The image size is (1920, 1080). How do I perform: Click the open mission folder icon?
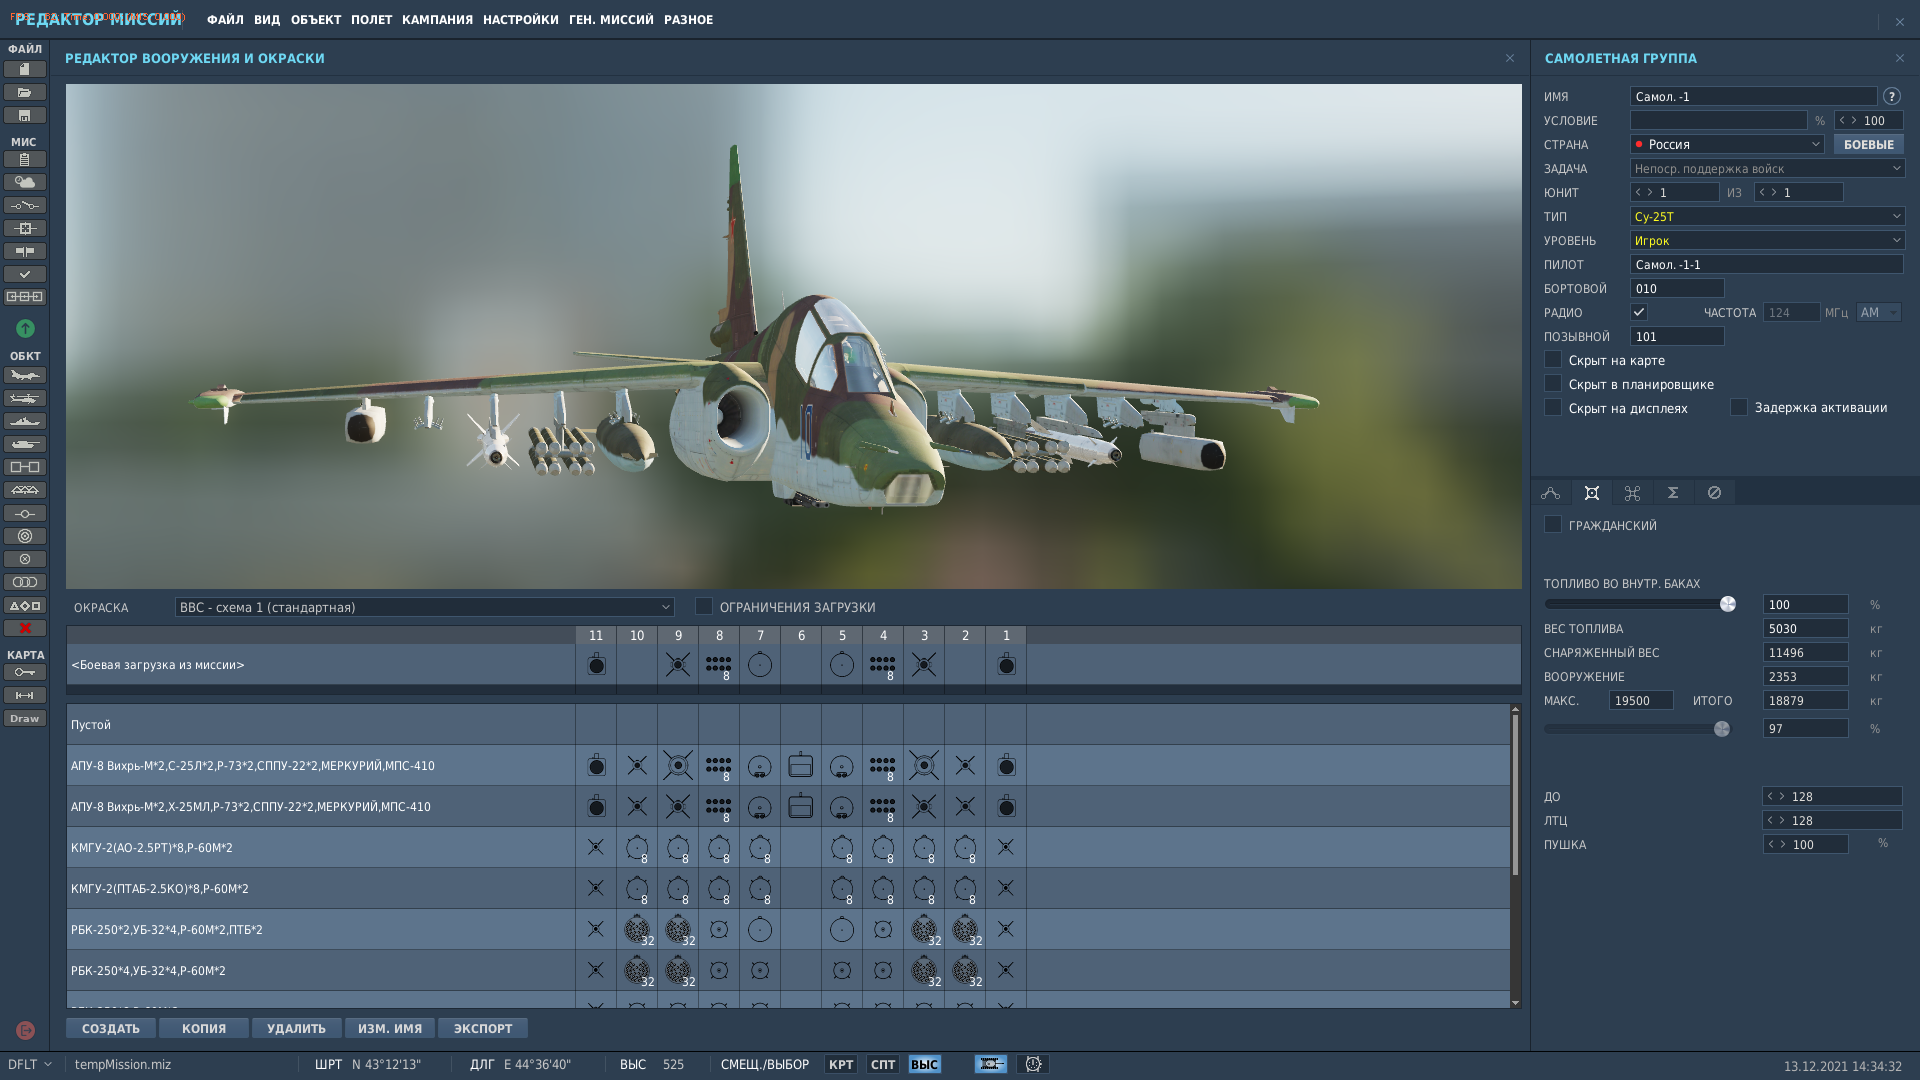25,92
